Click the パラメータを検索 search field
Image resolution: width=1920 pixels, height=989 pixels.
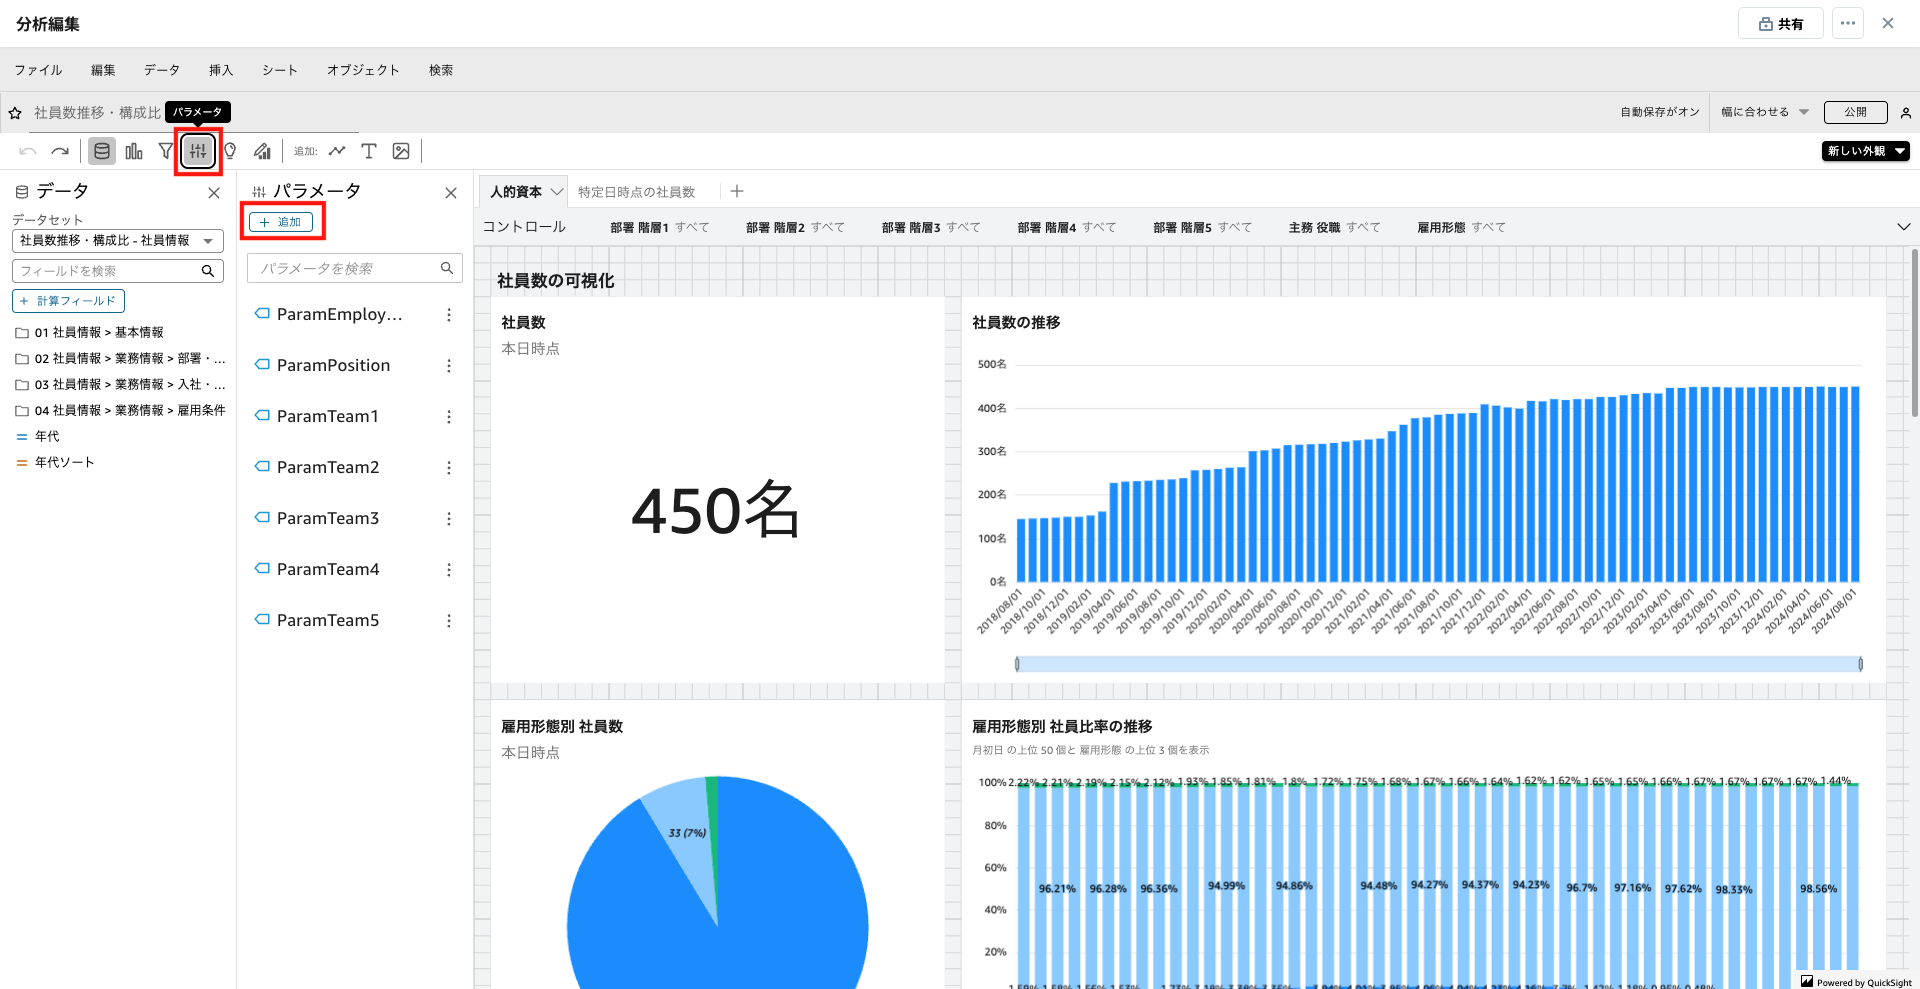tap(345, 268)
